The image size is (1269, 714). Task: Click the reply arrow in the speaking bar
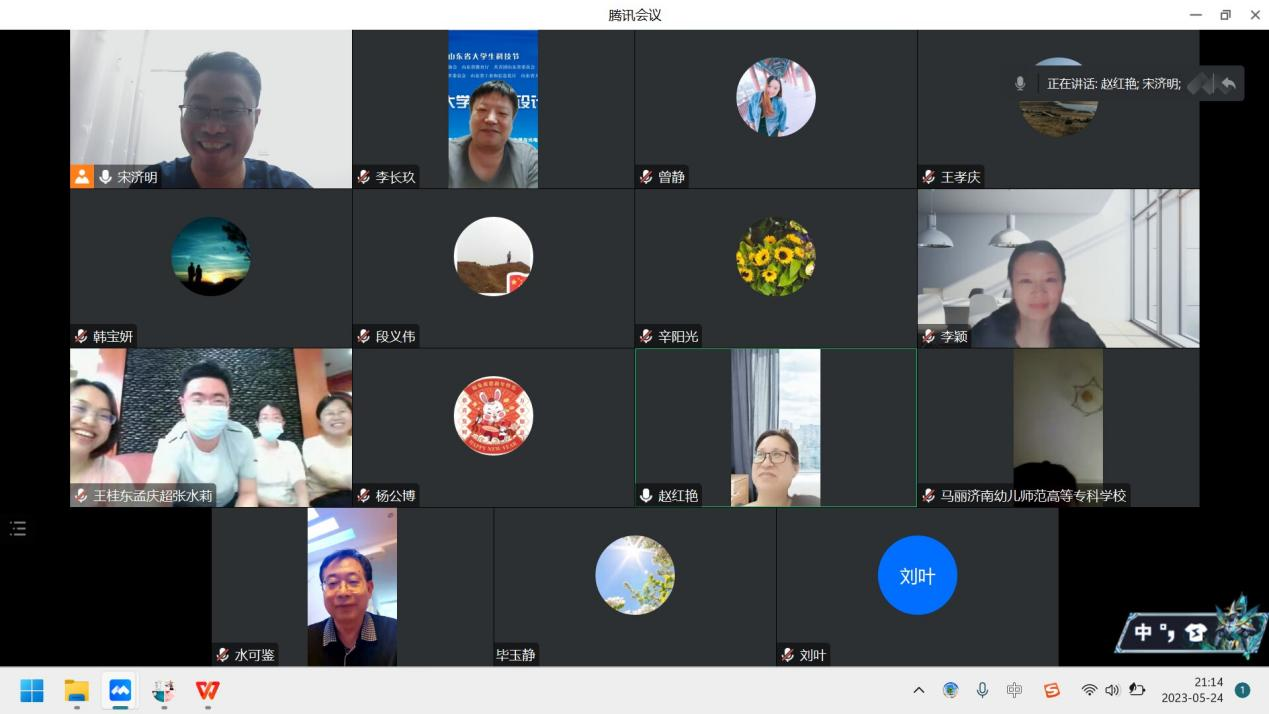(1228, 84)
